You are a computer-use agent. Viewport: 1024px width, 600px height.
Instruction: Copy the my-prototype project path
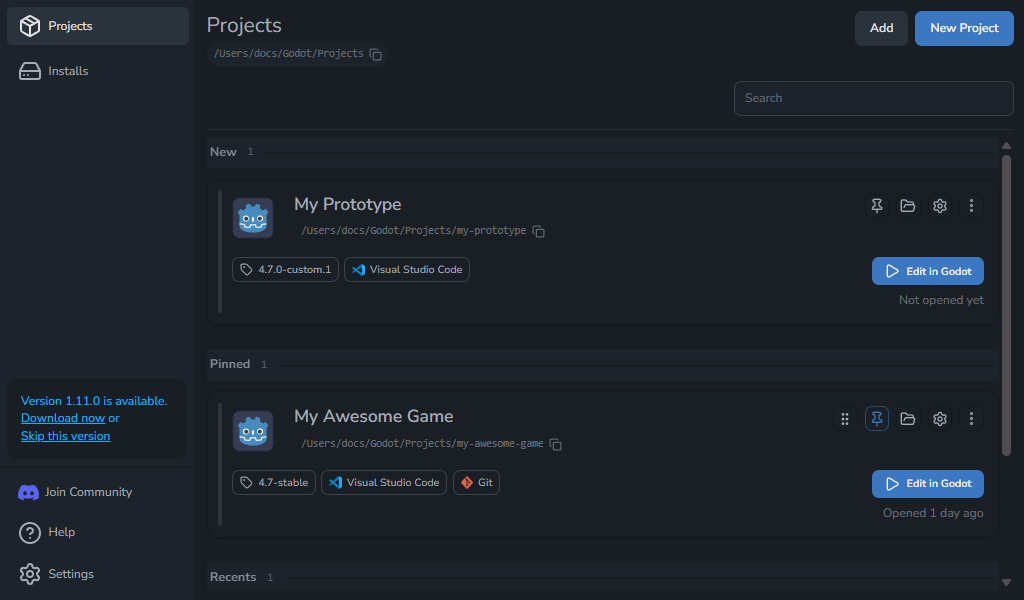pyautogui.click(x=539, y=231)
